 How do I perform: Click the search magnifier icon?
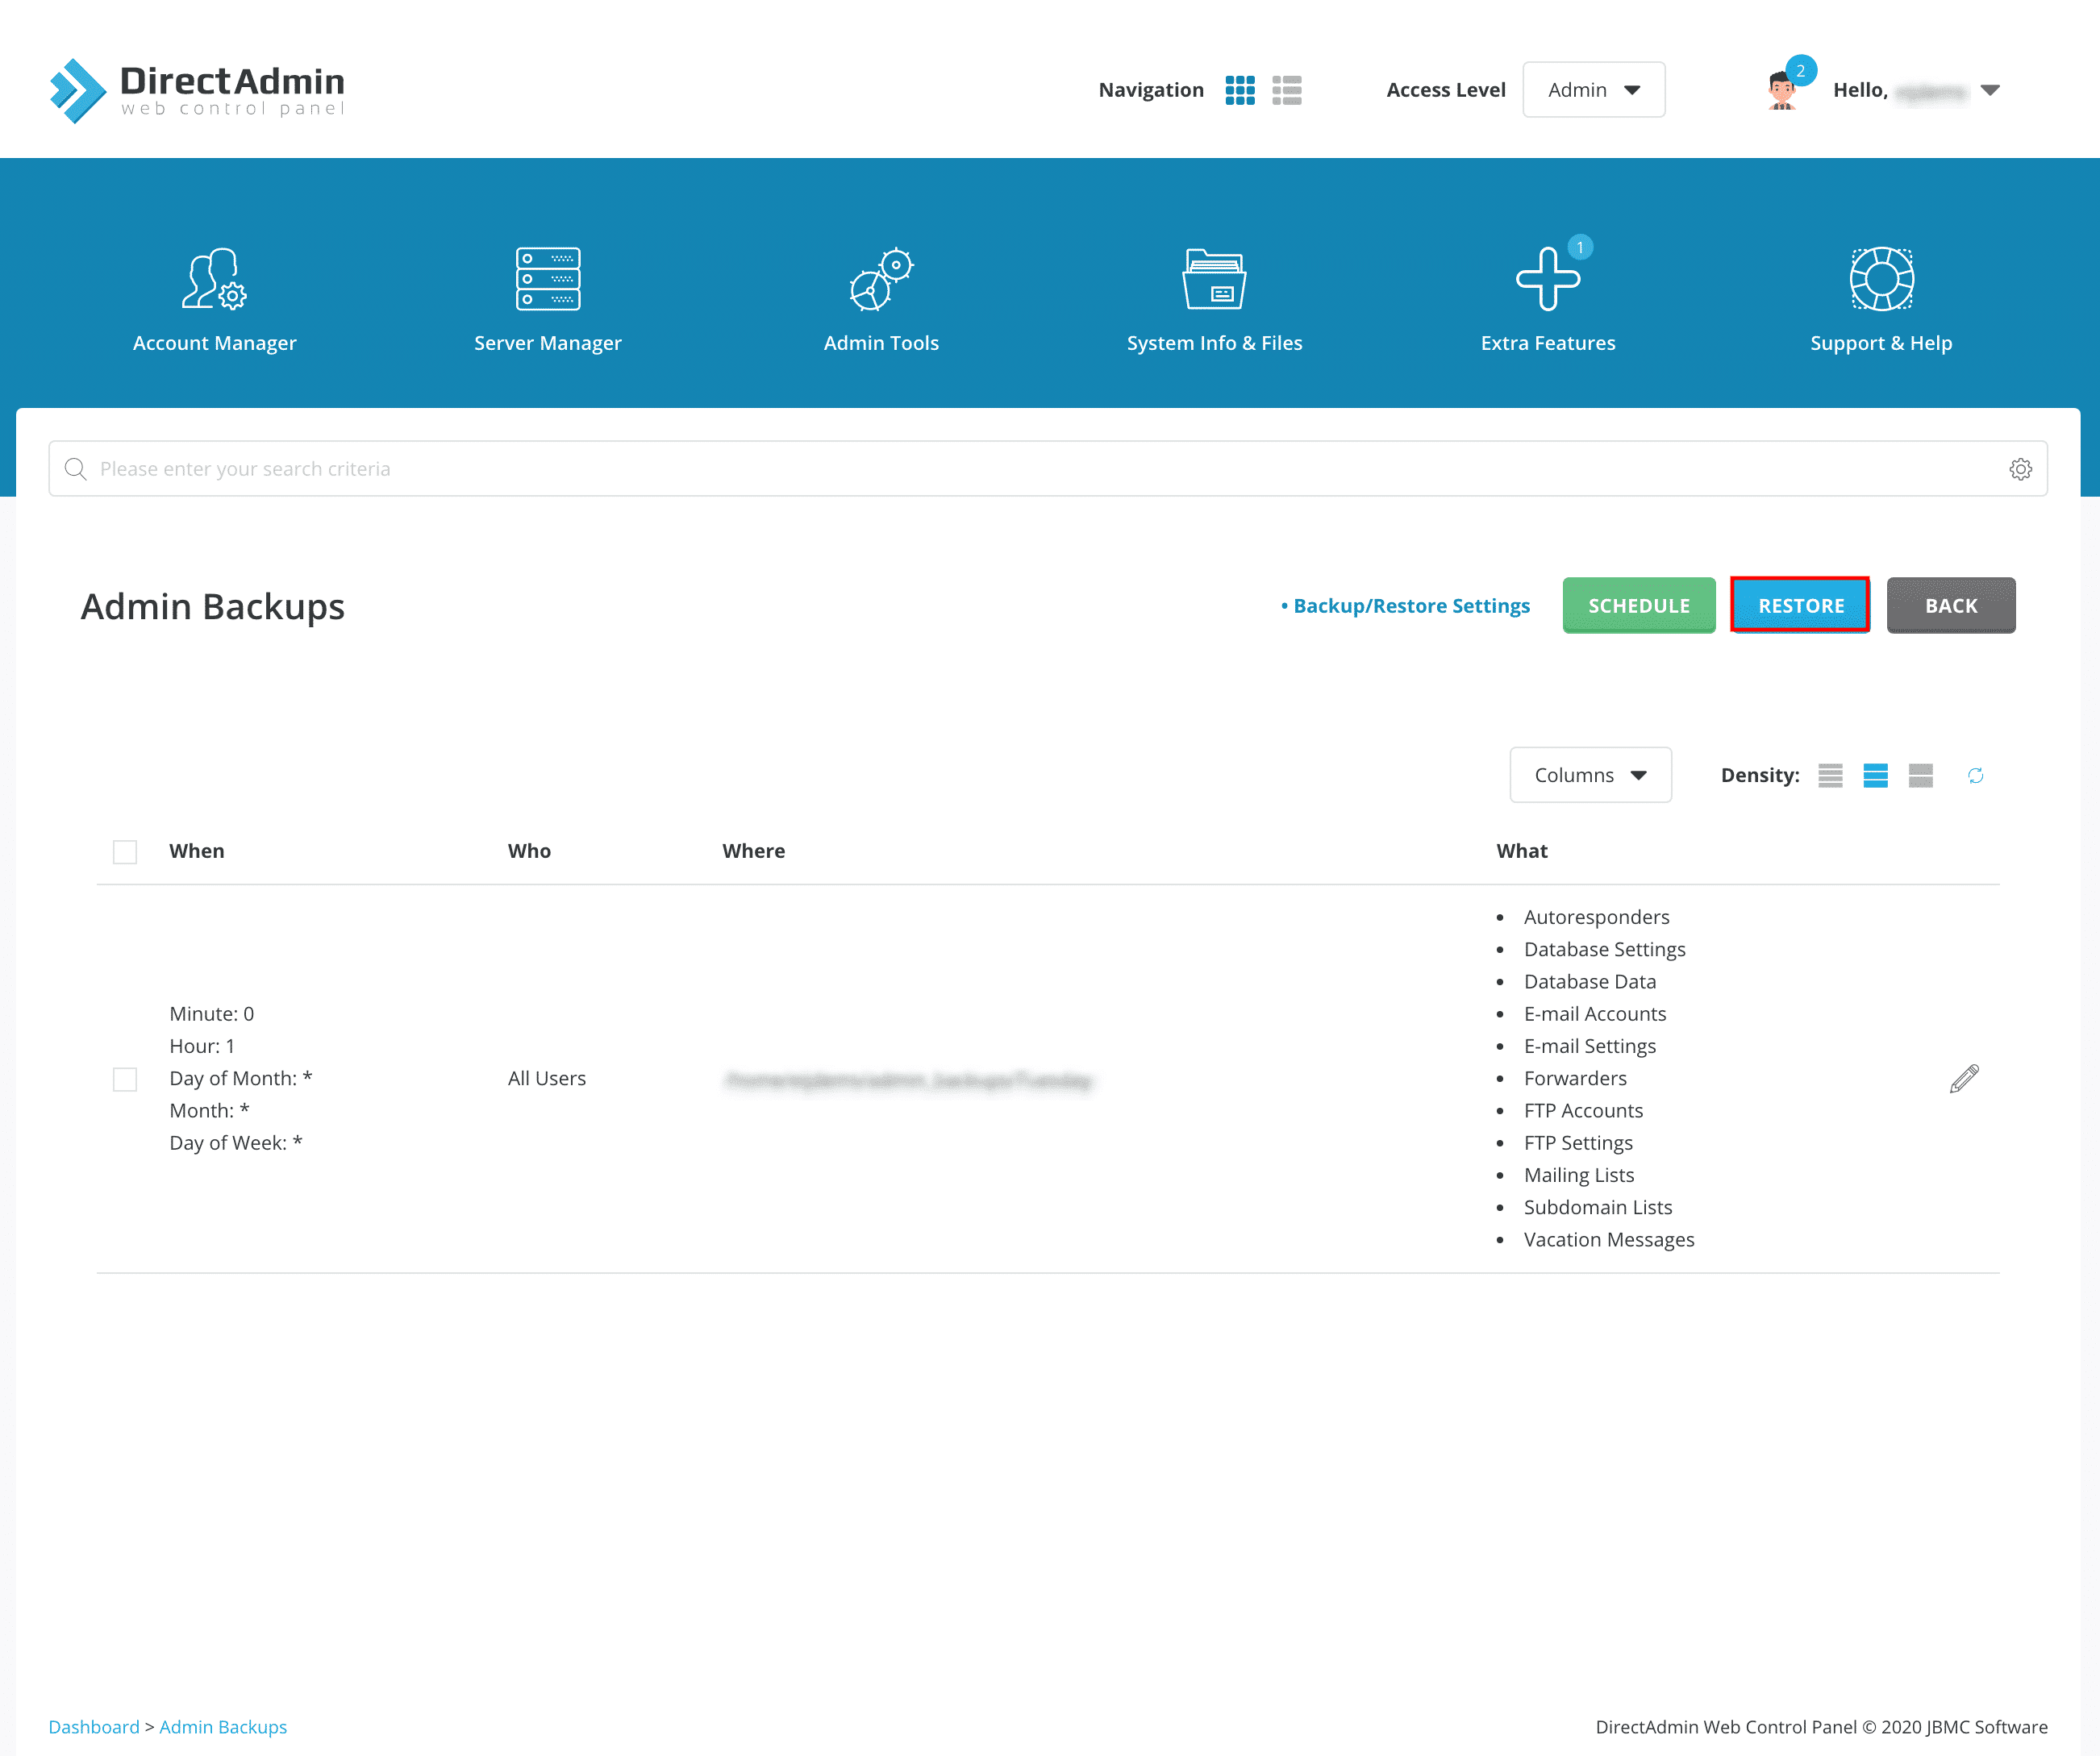click(75, 469)
